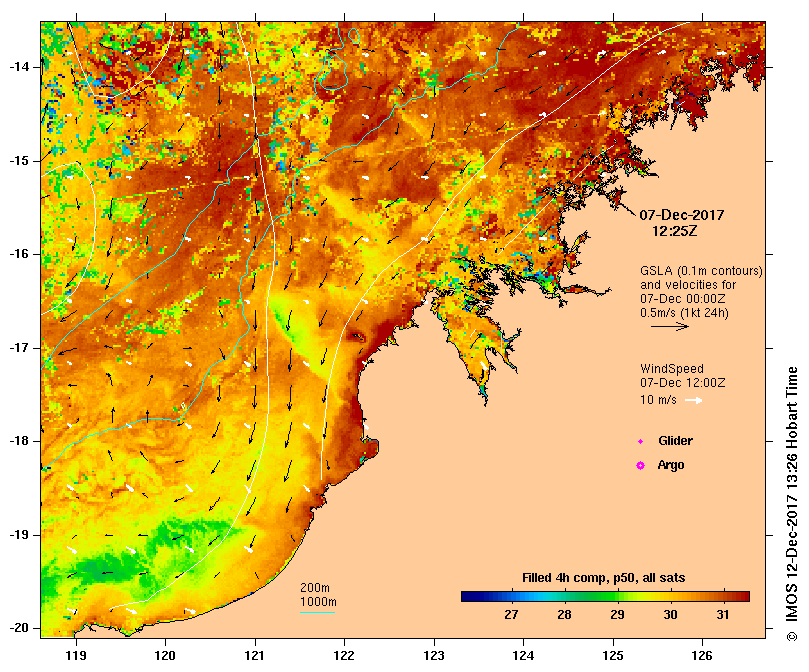Click the magenta Glider legend marker

(640, 441)
